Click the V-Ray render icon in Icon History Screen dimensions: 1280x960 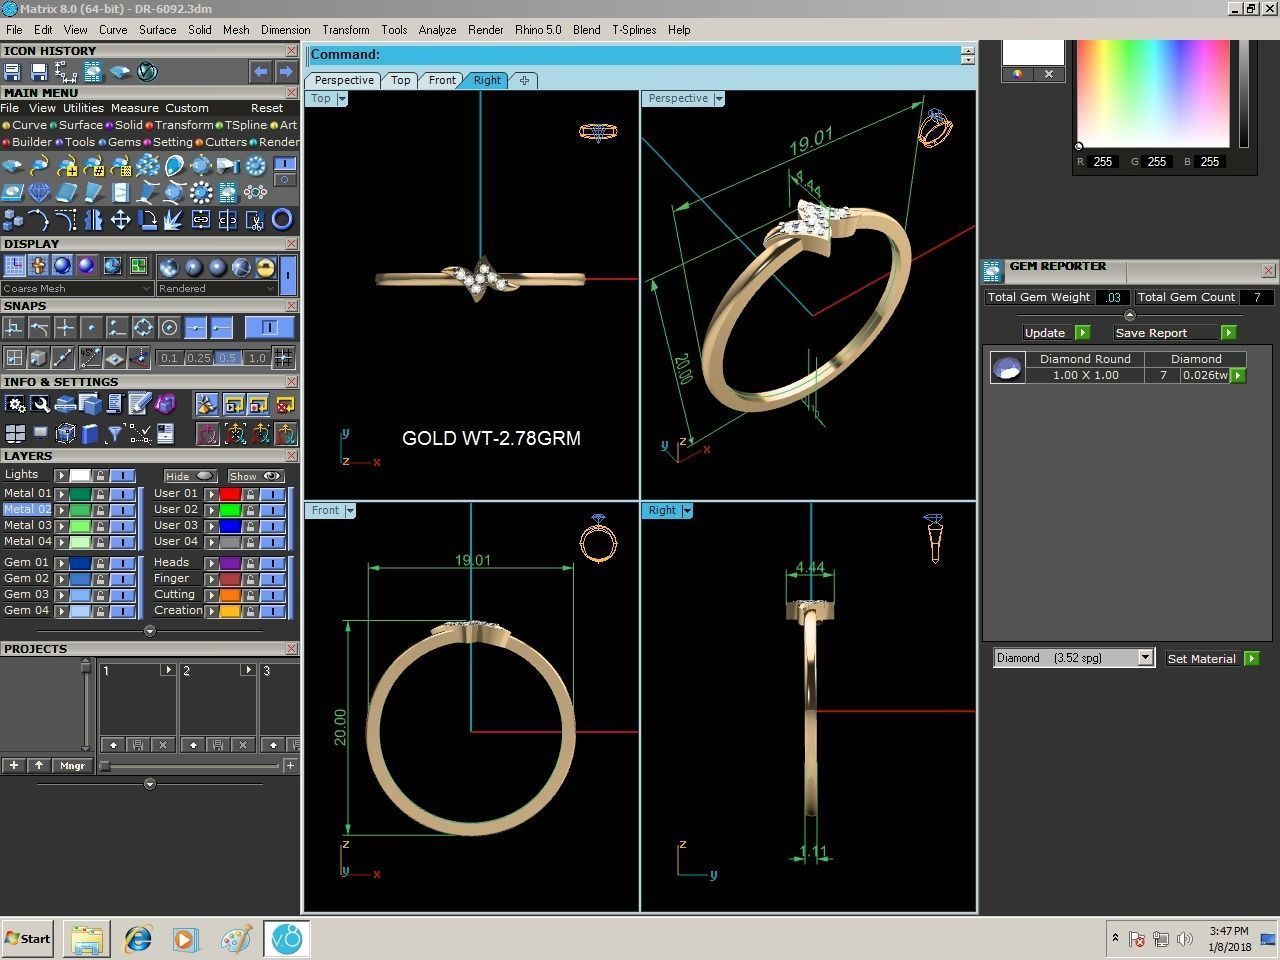(x=147, y=72)
